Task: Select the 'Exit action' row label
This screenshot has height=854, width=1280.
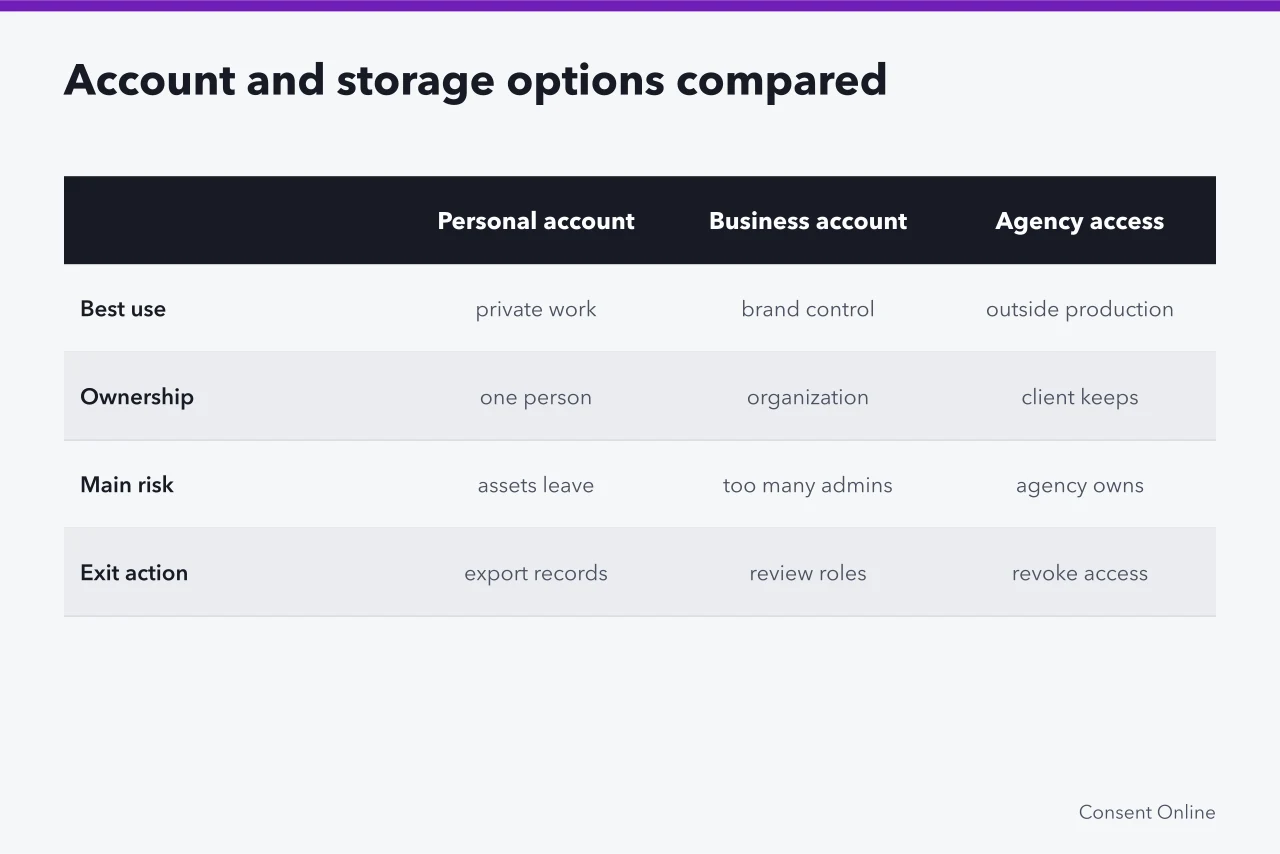Action: (134, 573)
